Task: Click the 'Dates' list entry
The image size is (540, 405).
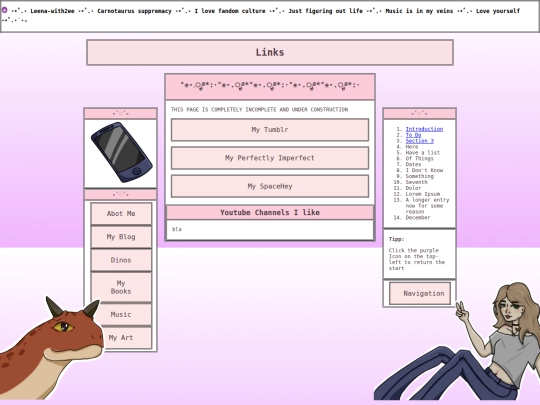Action: [413, 164]
